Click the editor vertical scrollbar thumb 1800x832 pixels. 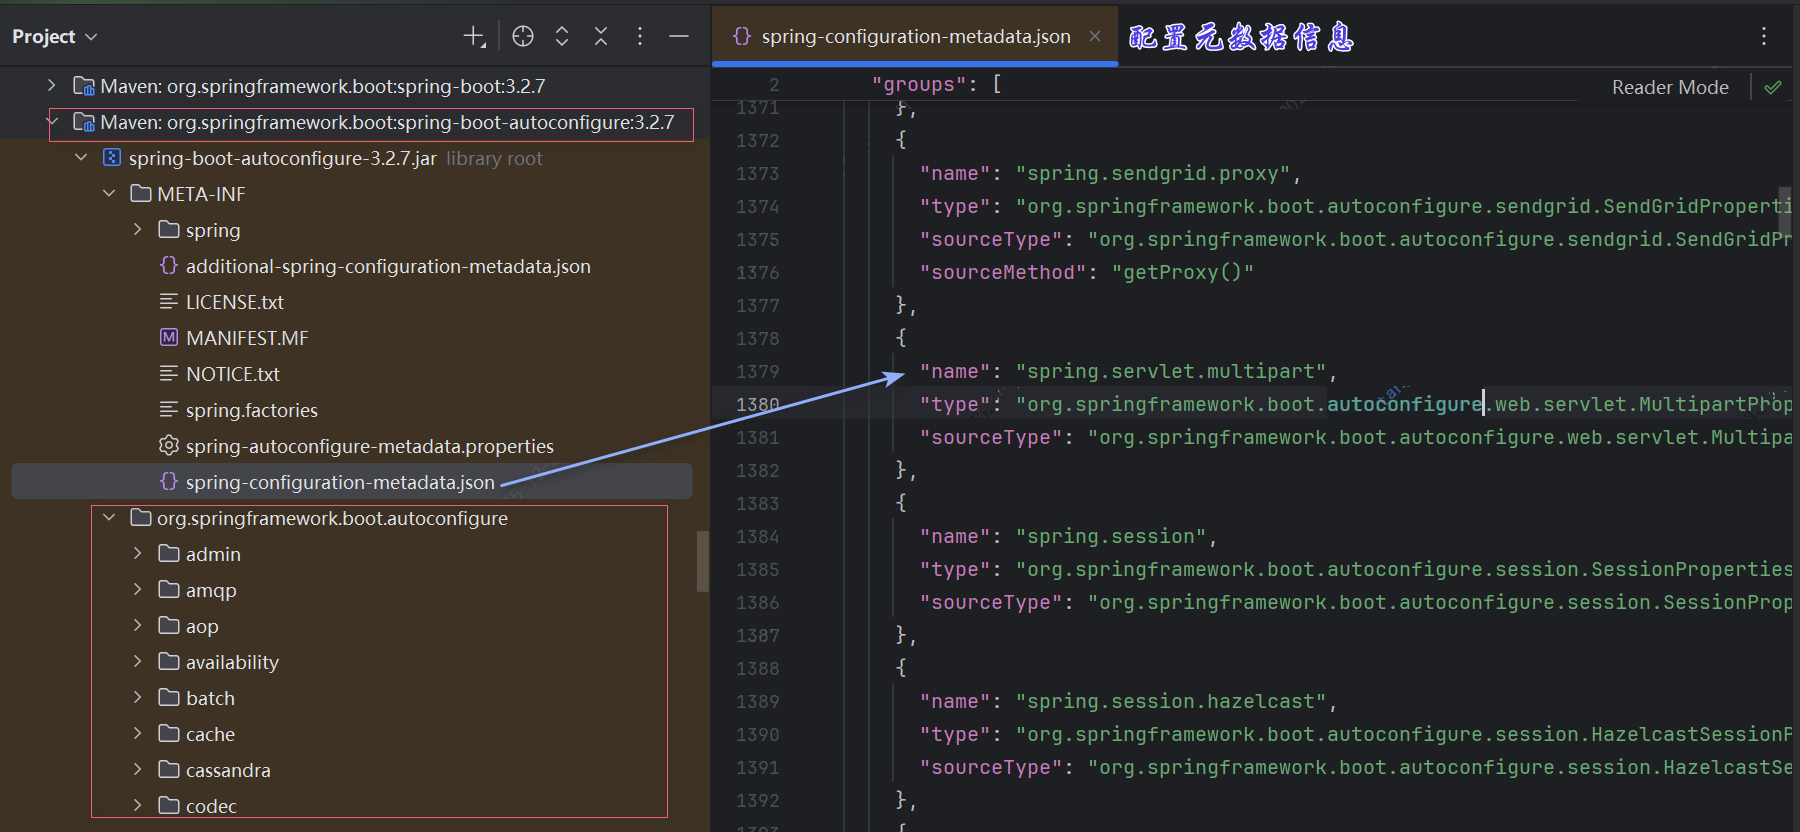tap(1785, 211)
